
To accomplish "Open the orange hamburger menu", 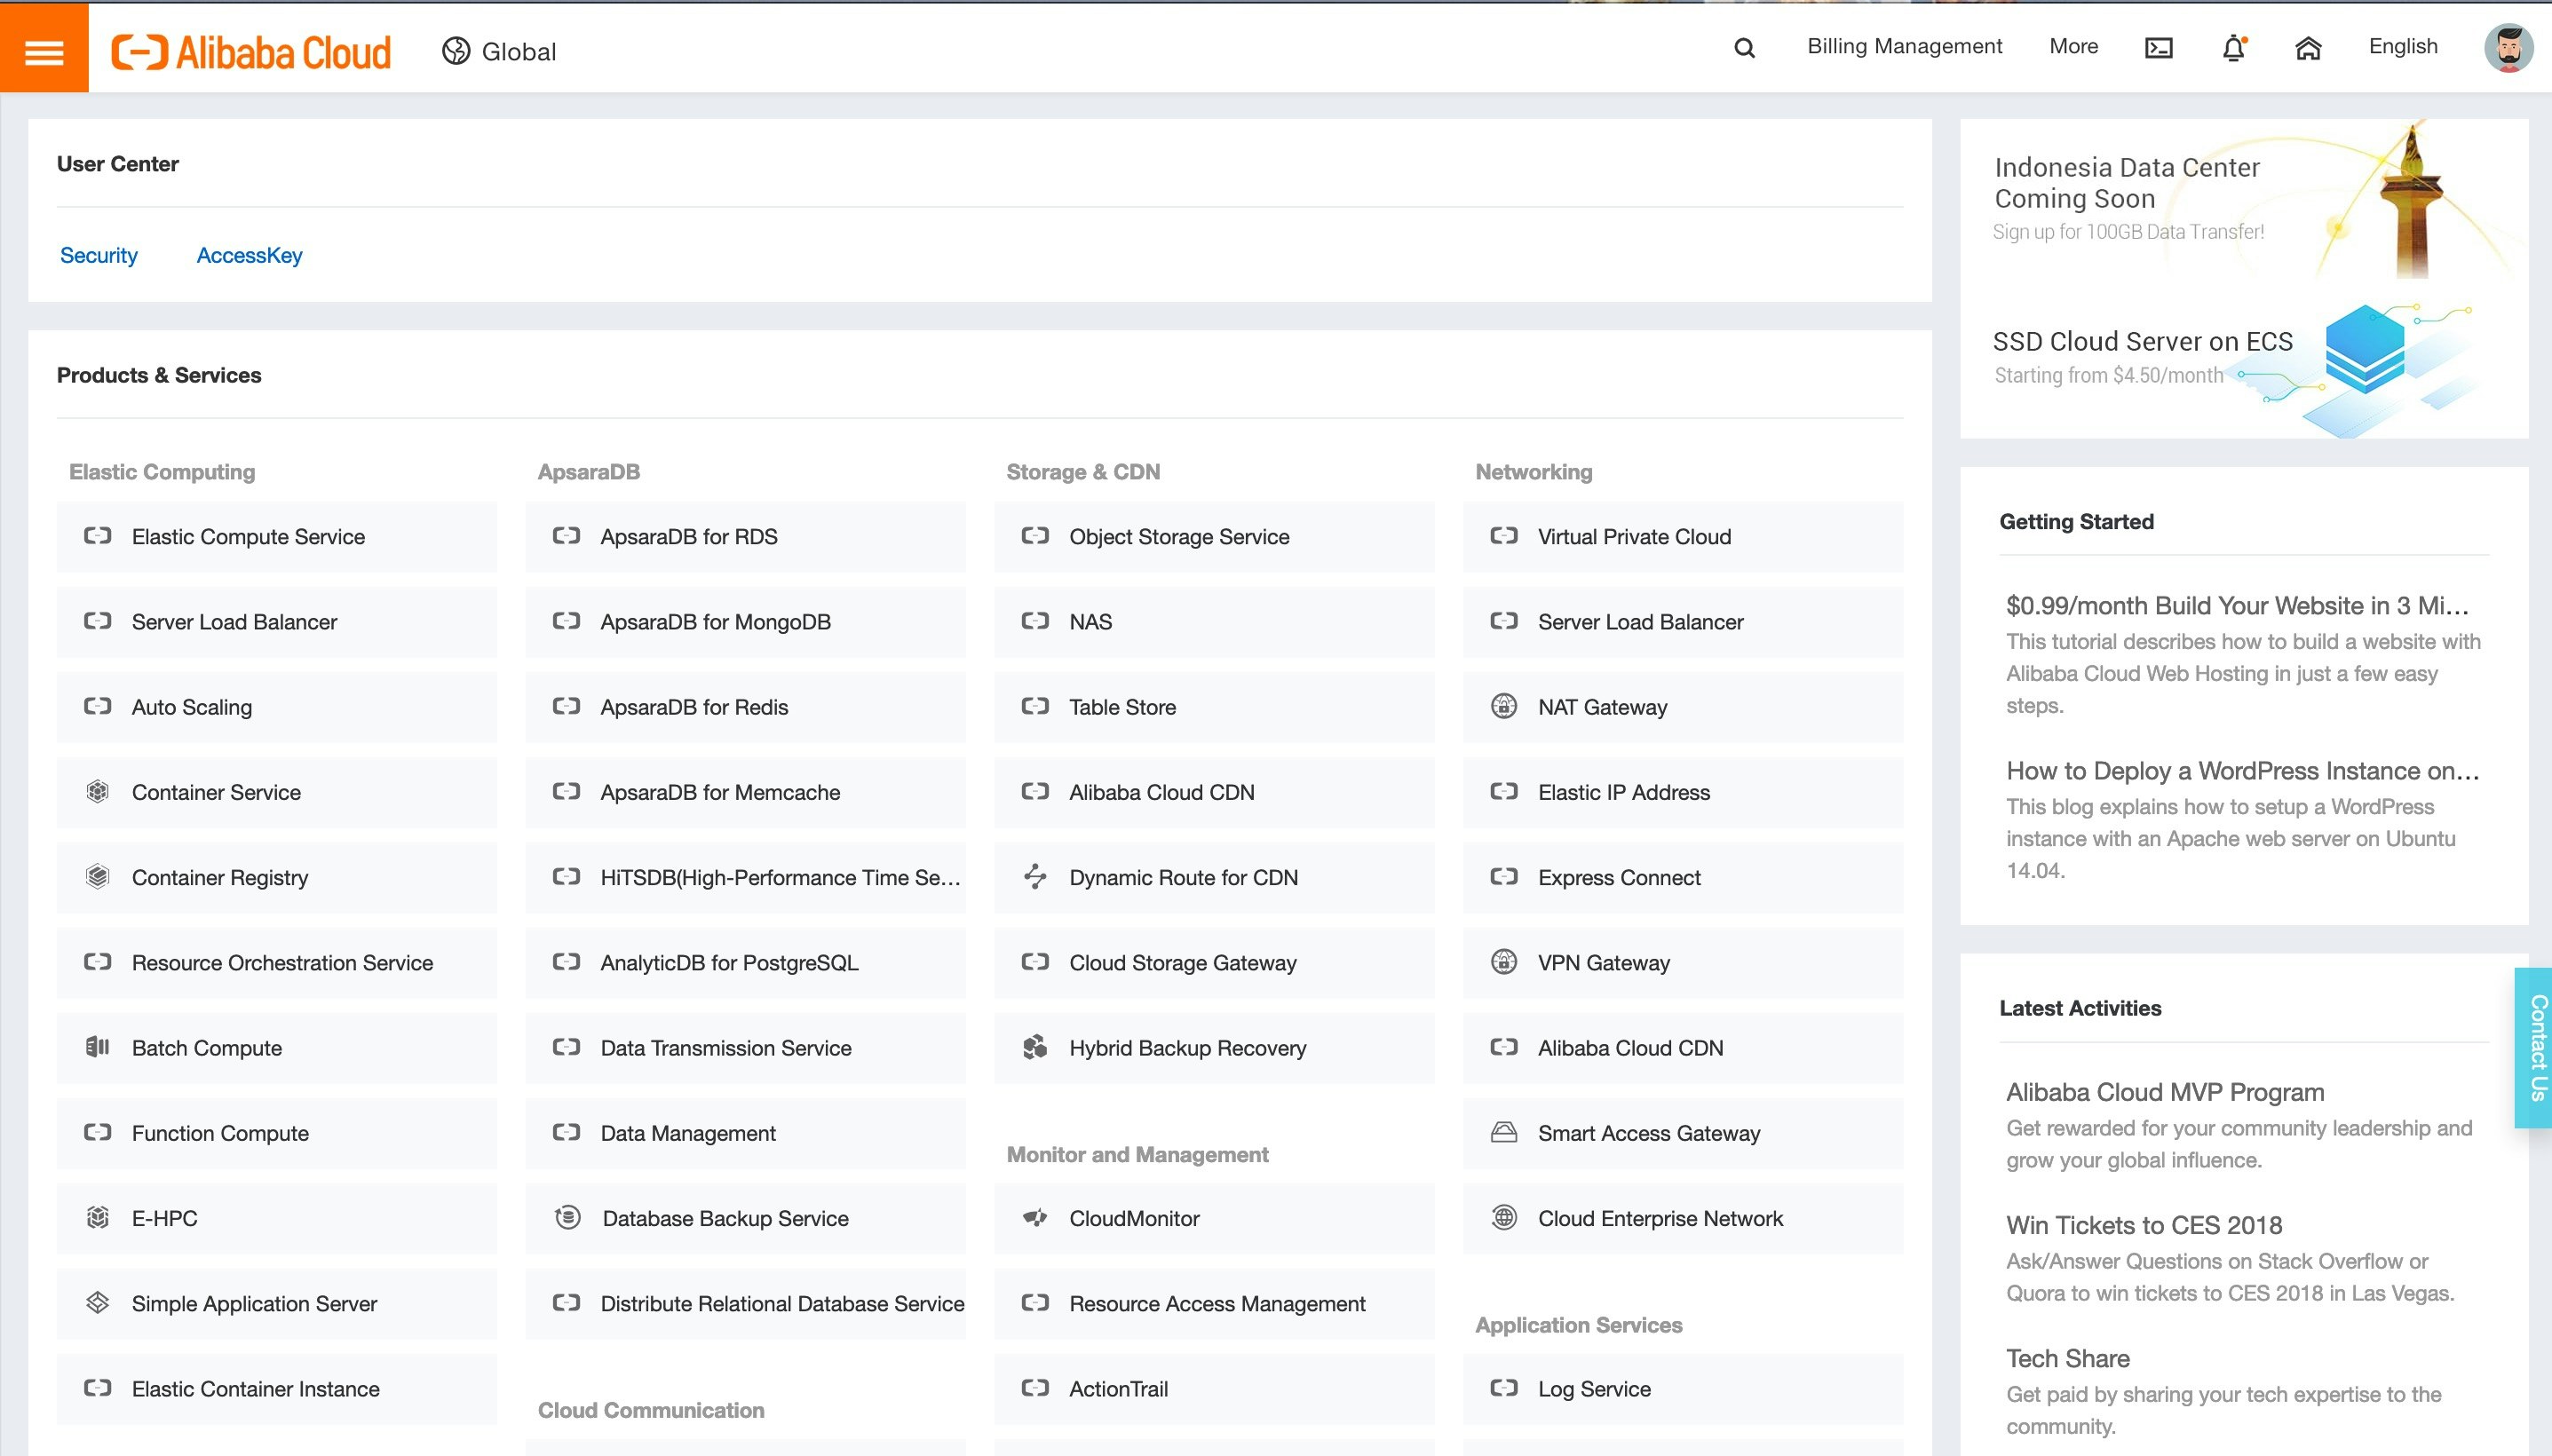I will click(44, 48).
